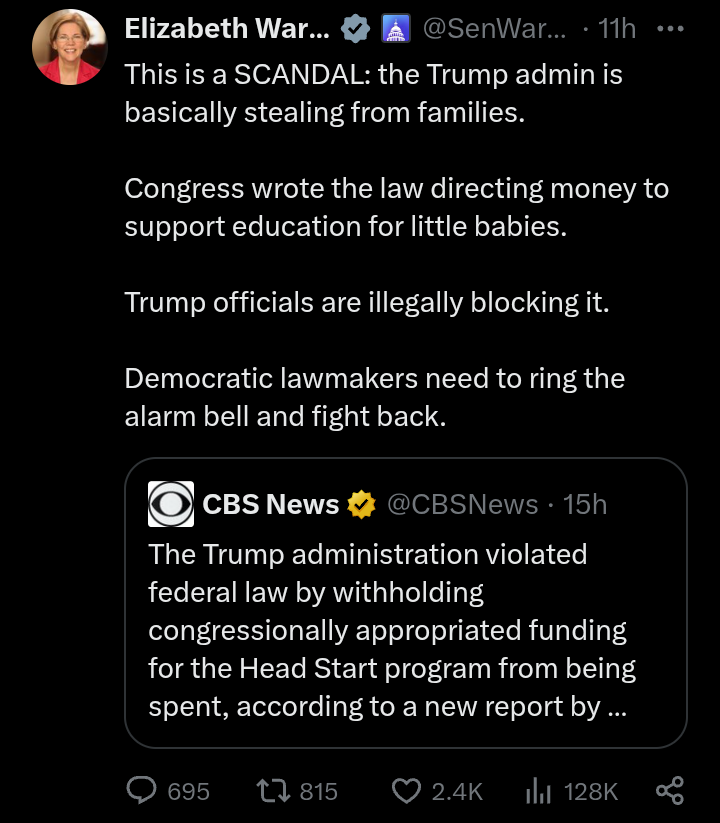Click the @SenWar... handle
This screenshot has height=823, width=720.
click(x=493, y=30)
